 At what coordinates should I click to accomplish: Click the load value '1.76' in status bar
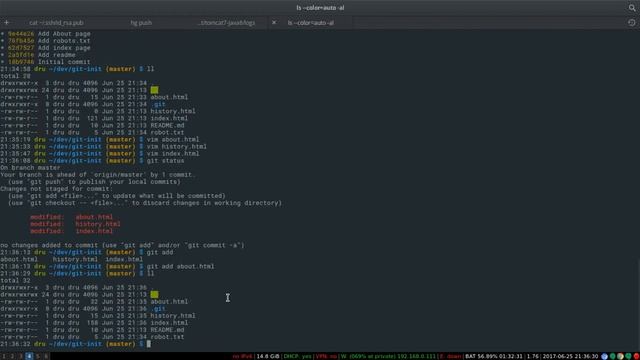(532, 356)
